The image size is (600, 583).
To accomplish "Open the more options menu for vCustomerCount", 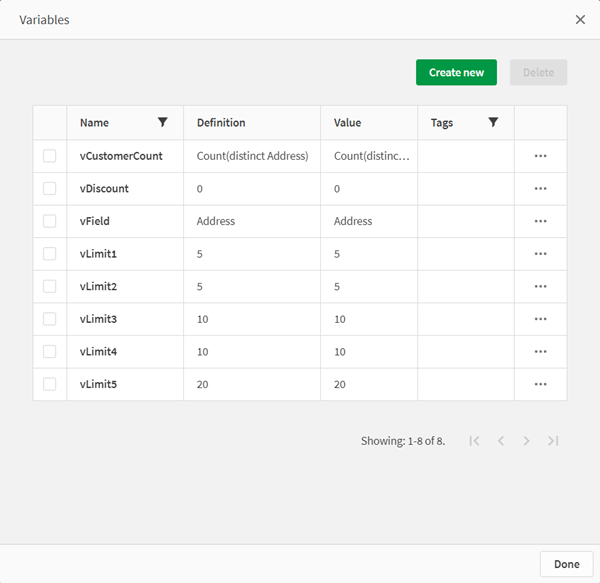I will coord(540,156).
